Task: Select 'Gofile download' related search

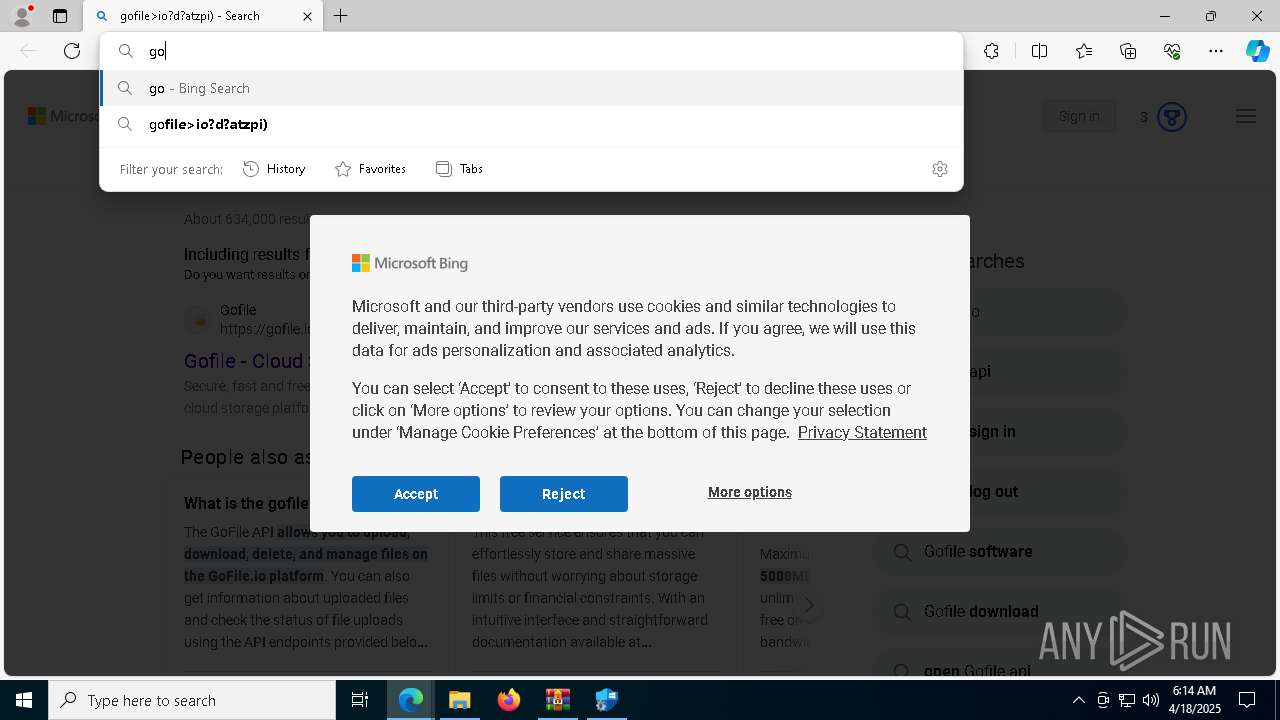Action: click(1000, 611)
